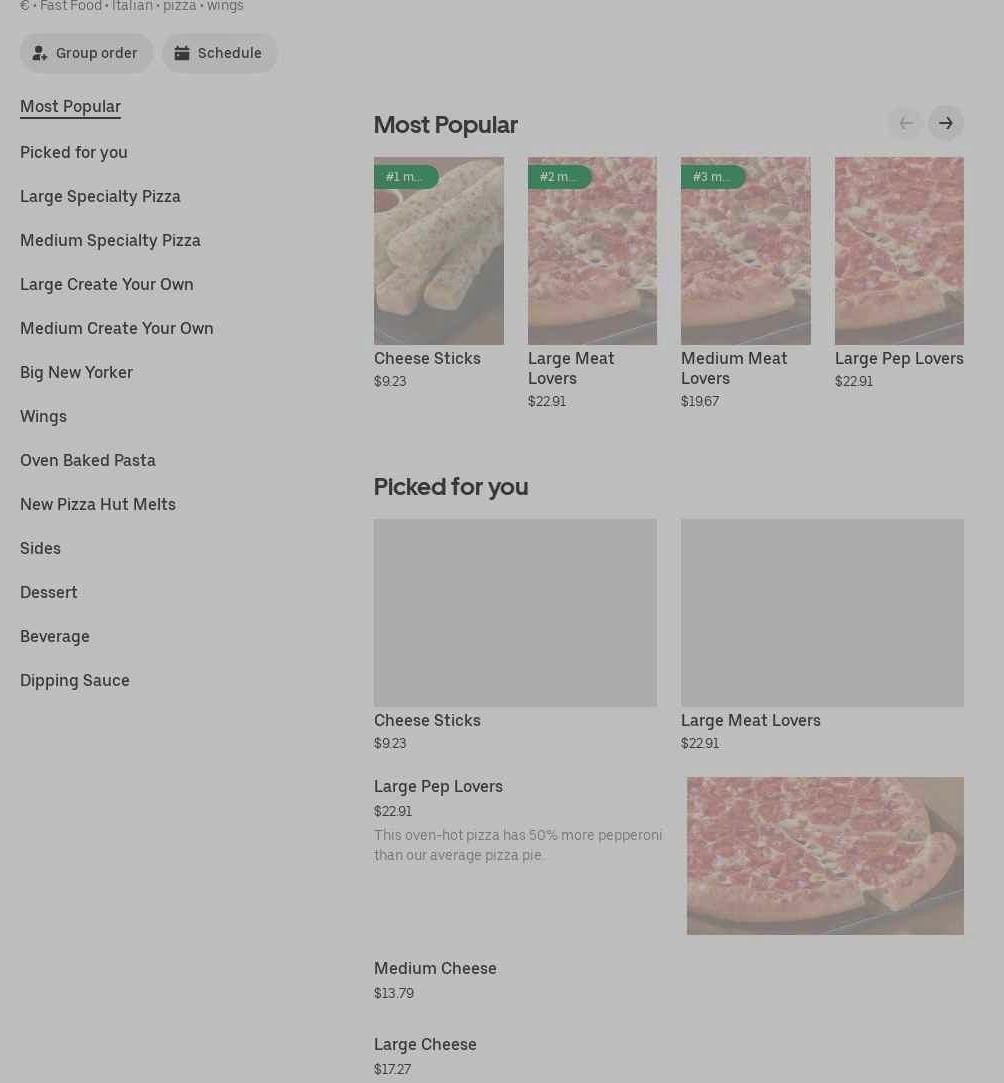The image size is (1004, 1083).
Task: Open the Cheese Sticks #1 most-liked thumbnail
Action: coord(439,251)
